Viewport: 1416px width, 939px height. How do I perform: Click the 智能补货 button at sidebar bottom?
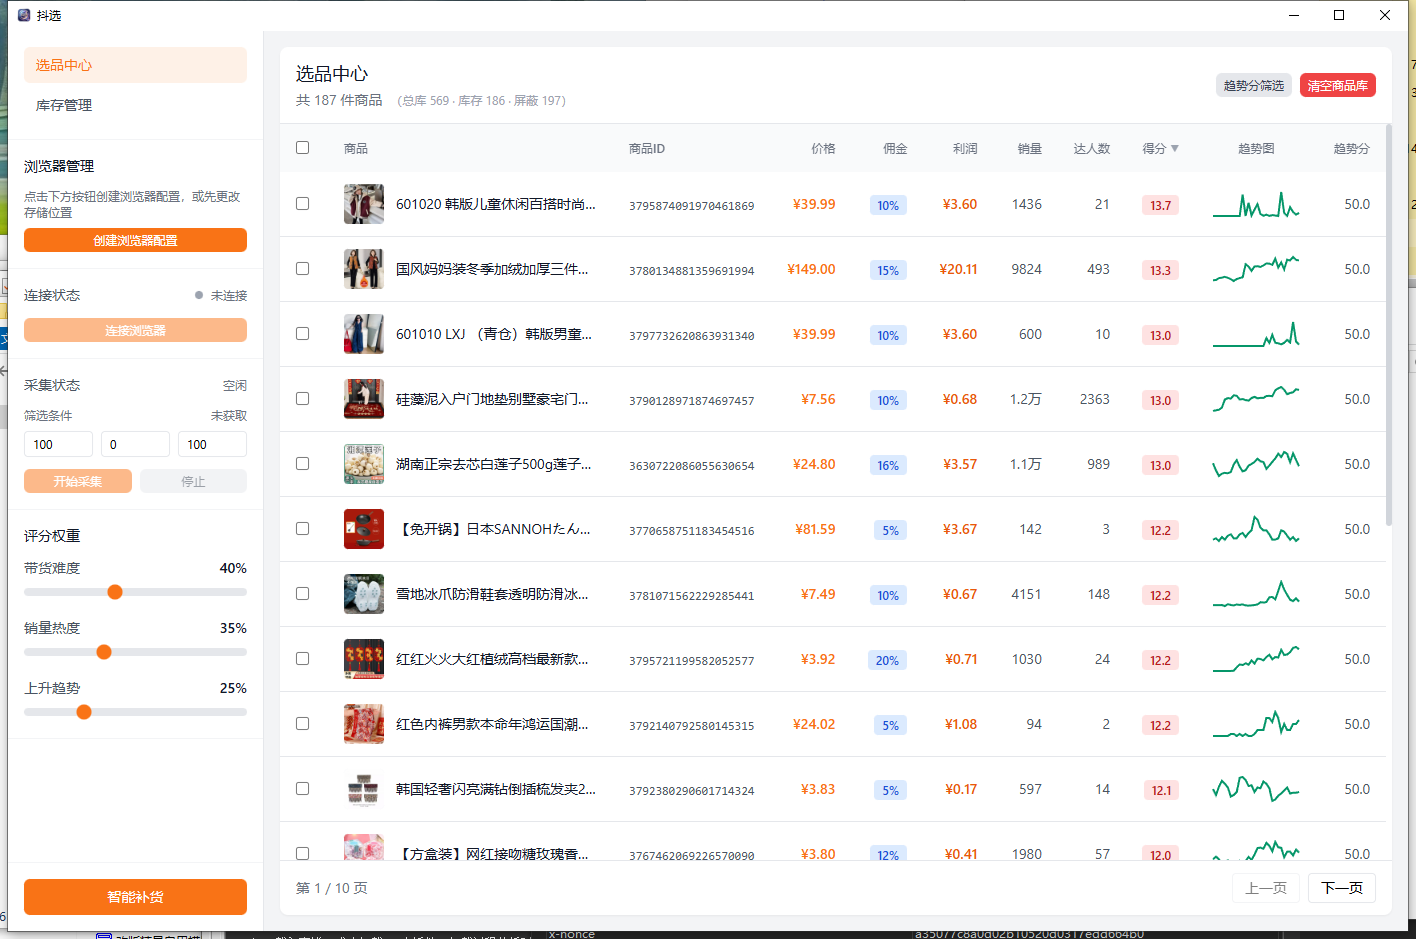pos(135,896)
